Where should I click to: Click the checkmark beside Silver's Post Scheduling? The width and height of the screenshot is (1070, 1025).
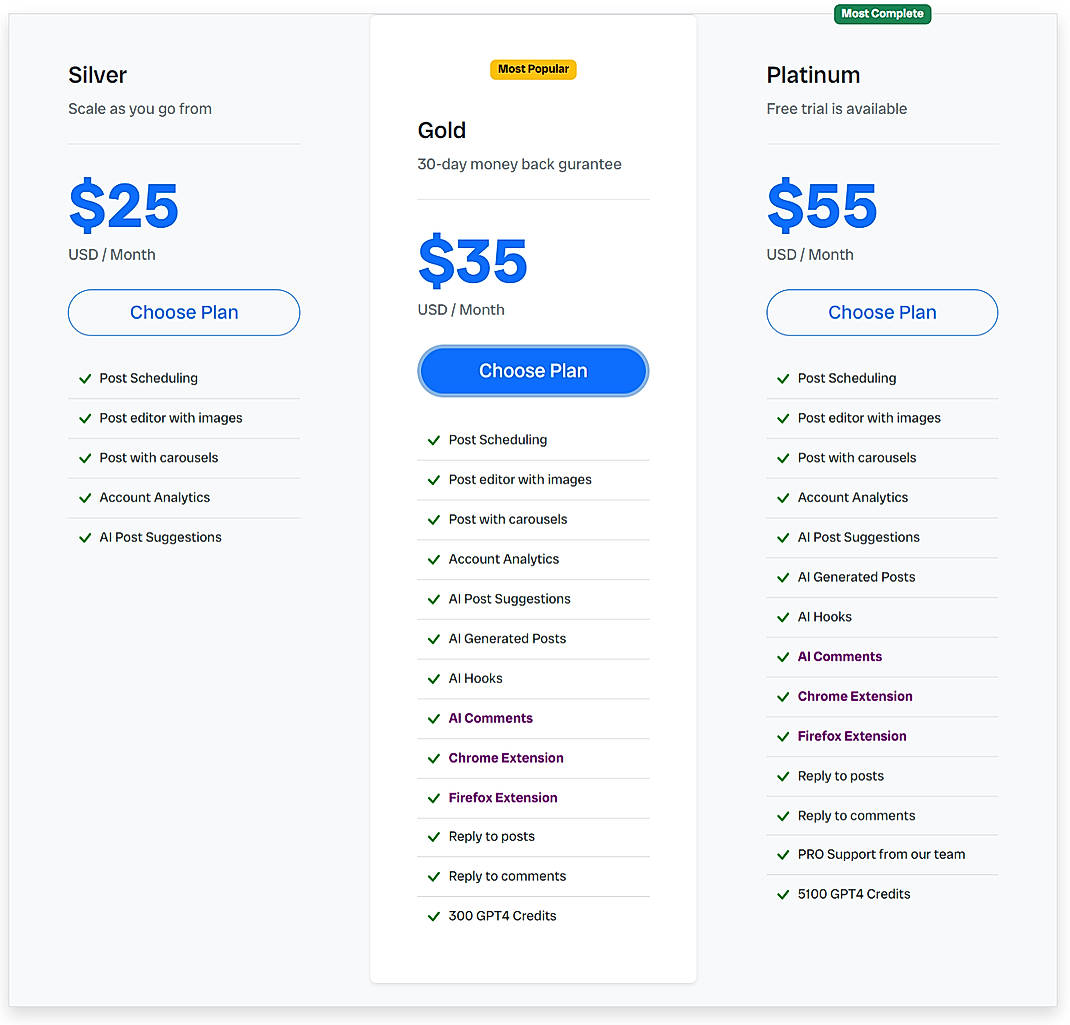(85, 378)
